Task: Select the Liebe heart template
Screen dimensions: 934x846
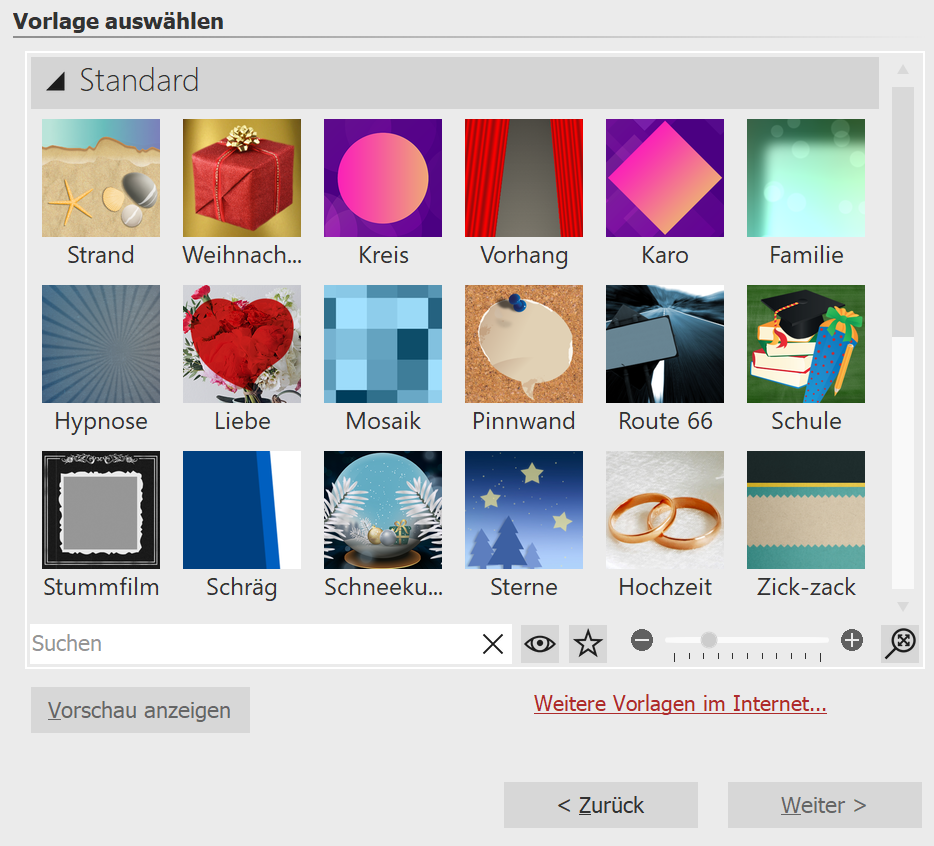Action: point(242,344)
